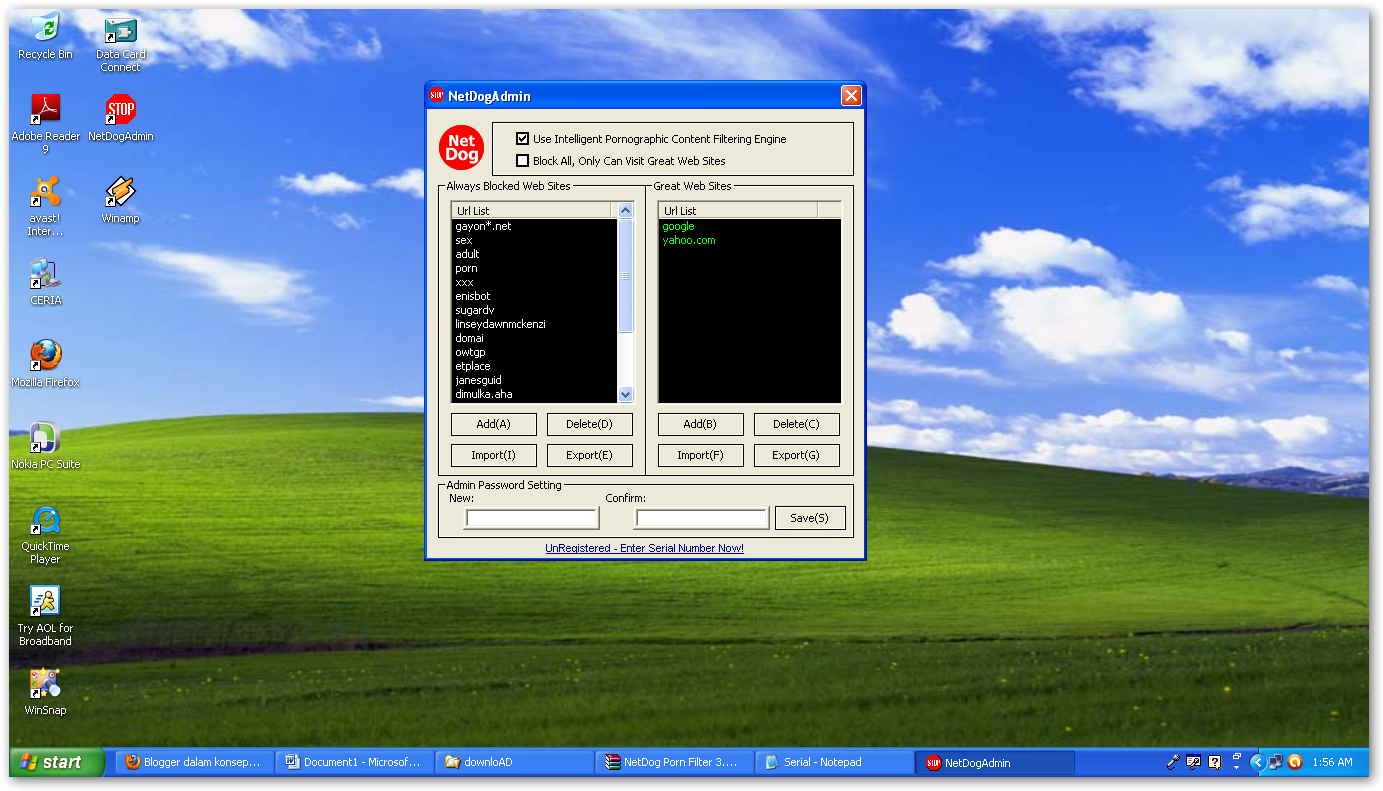Click the Import(F) button
Screen dimensions: 1383x791
701,455
